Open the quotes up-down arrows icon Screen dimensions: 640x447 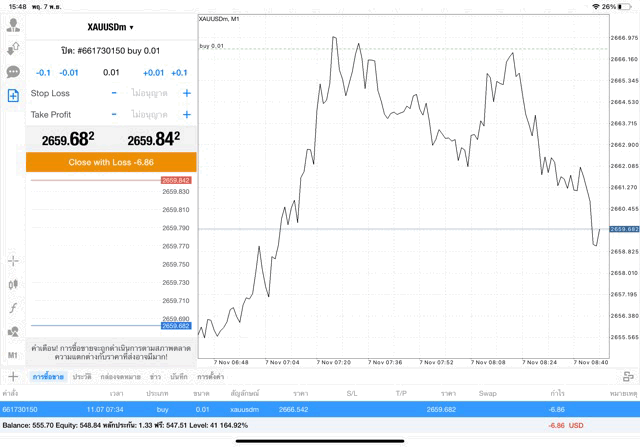(13, 48)
